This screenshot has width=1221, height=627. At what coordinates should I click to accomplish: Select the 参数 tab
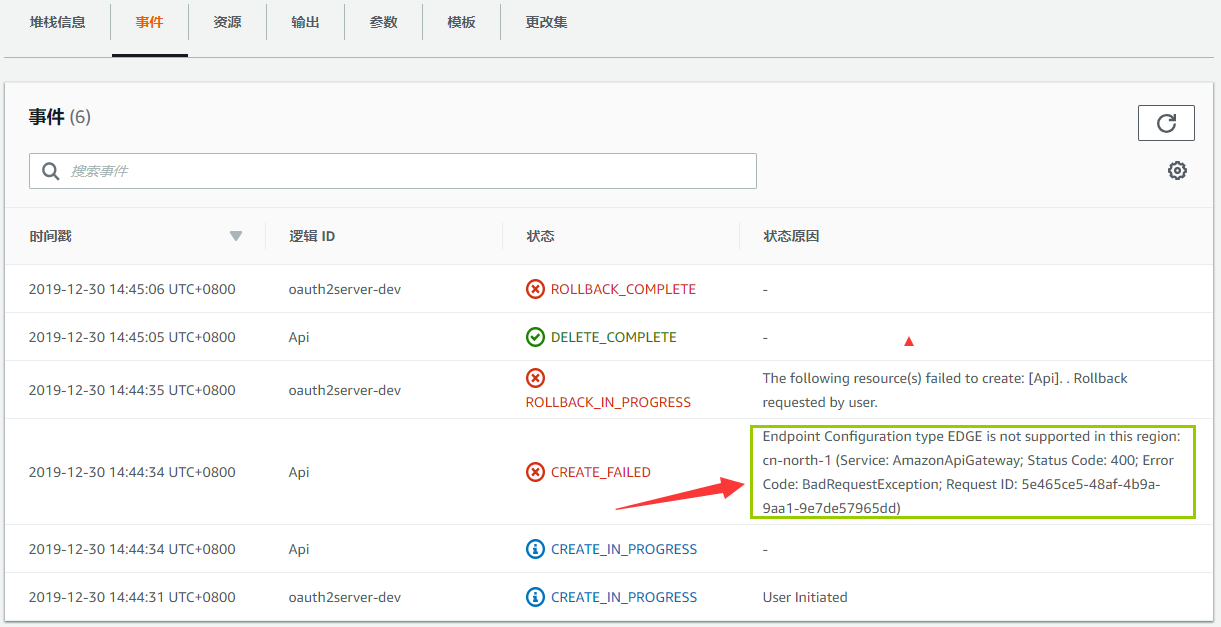coord(383,21)
